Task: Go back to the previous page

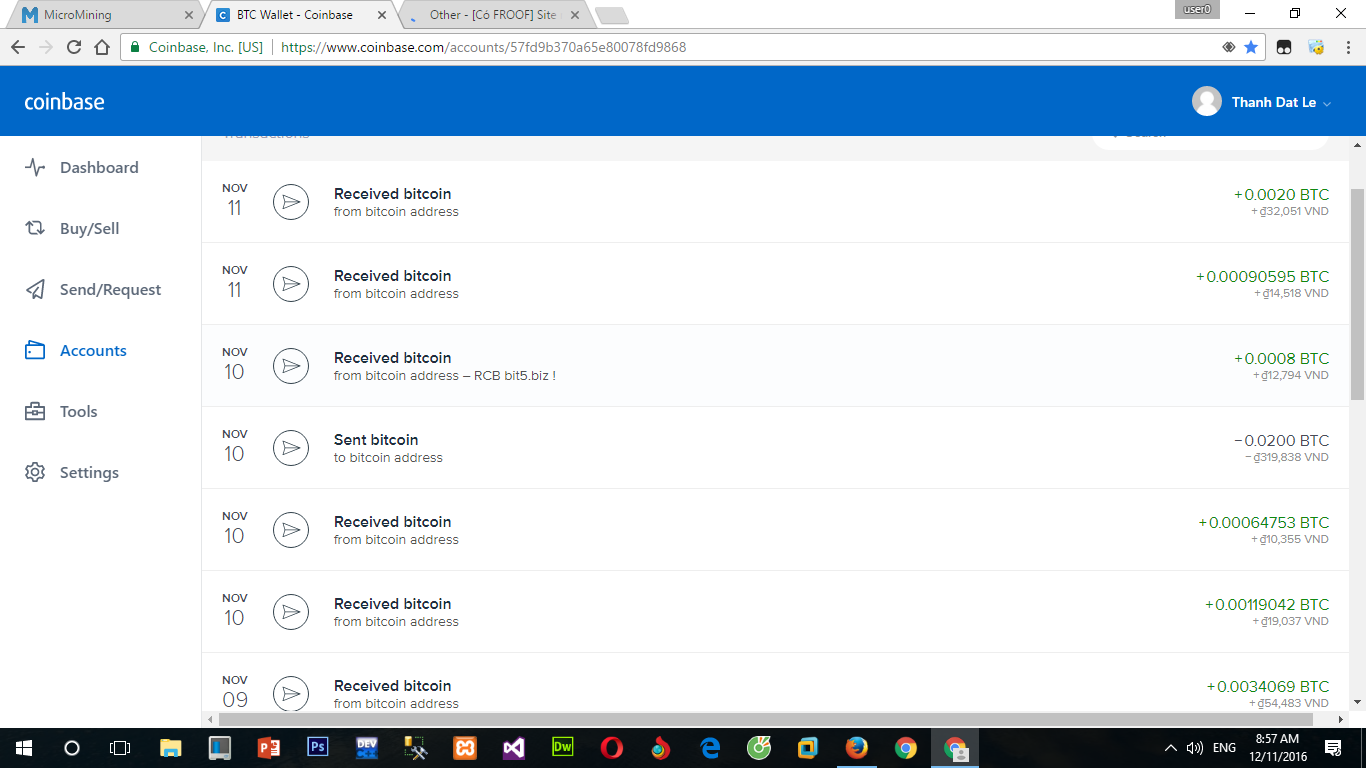Action: 17,47
